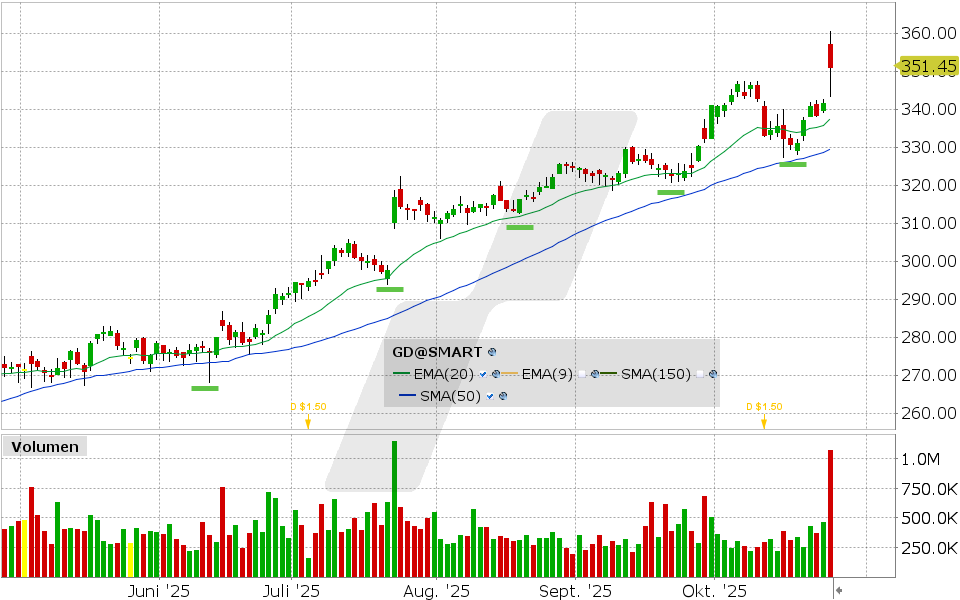Click the July dividend arrow marker
Viewport: 960px width, 600px height.
(x=308, y=421)
